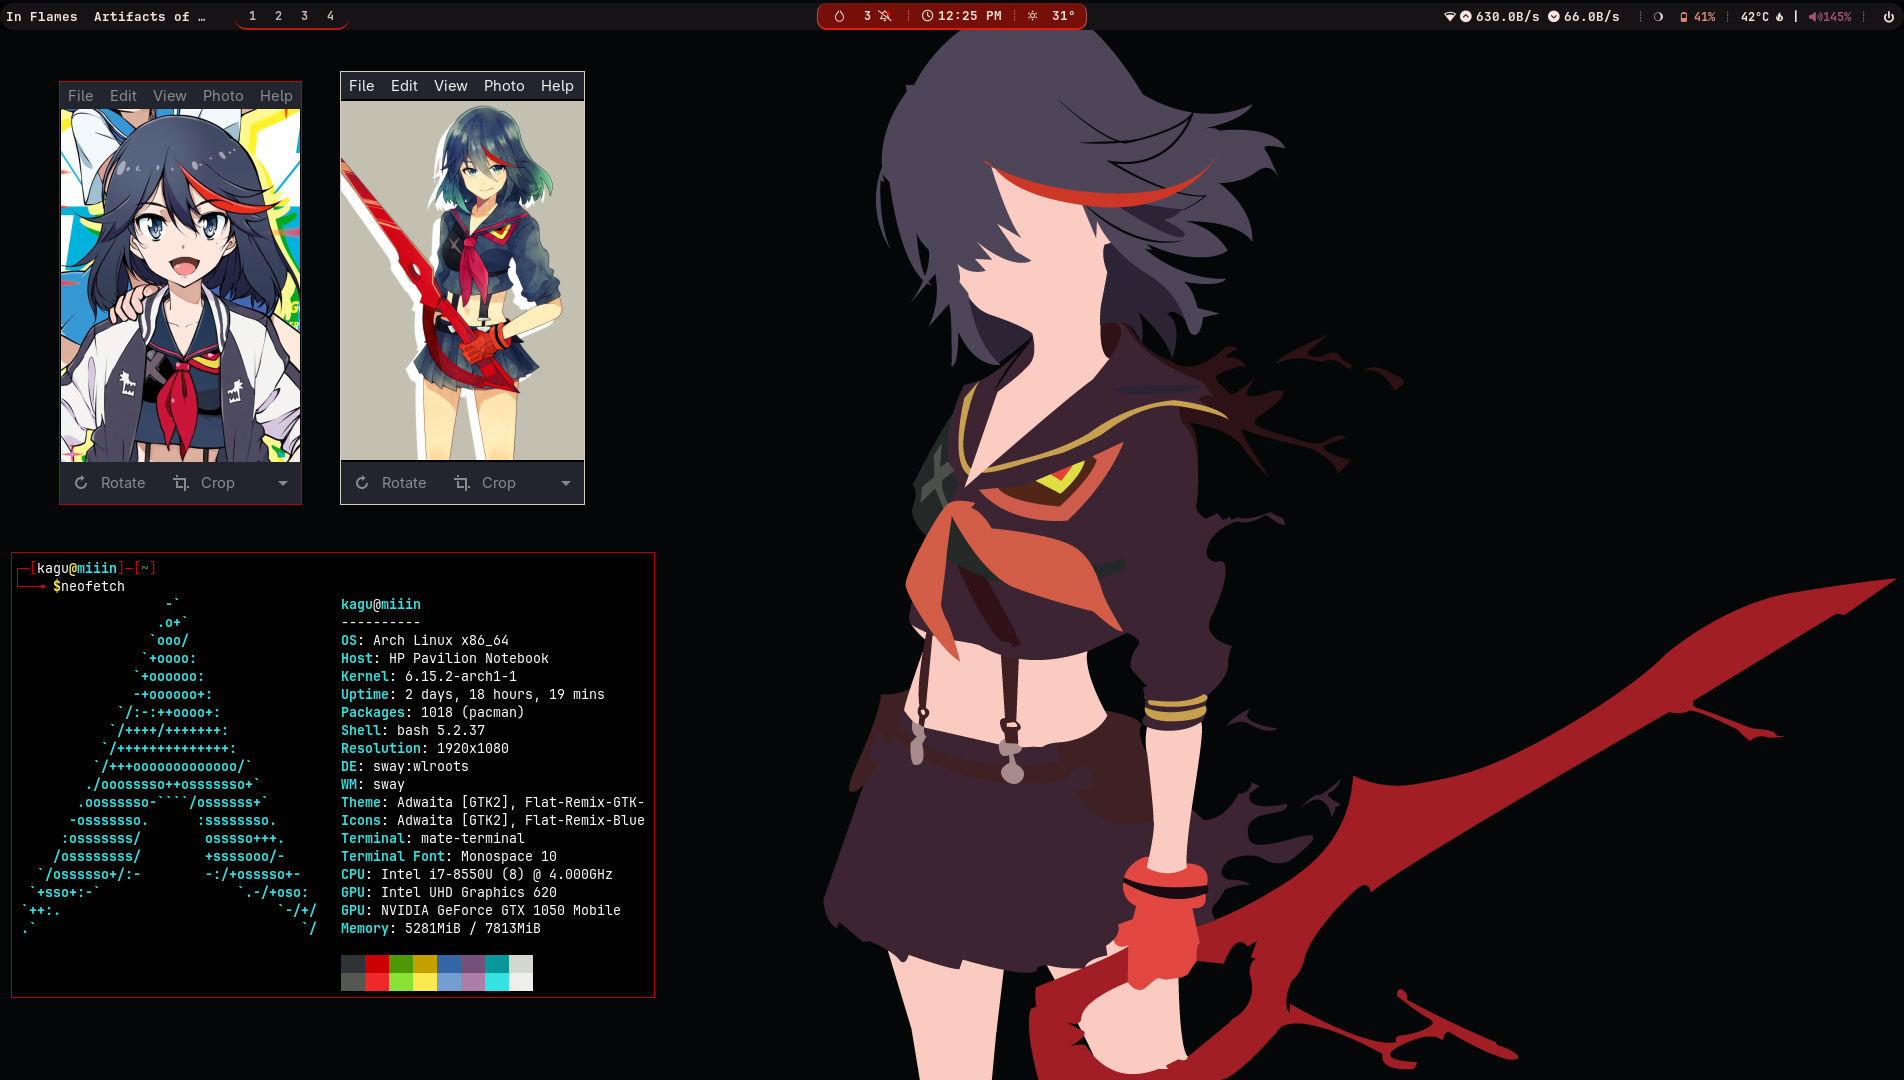Click the muted notification bell icon
The height and width of the screenshot is (1080, 1904).
885,16
